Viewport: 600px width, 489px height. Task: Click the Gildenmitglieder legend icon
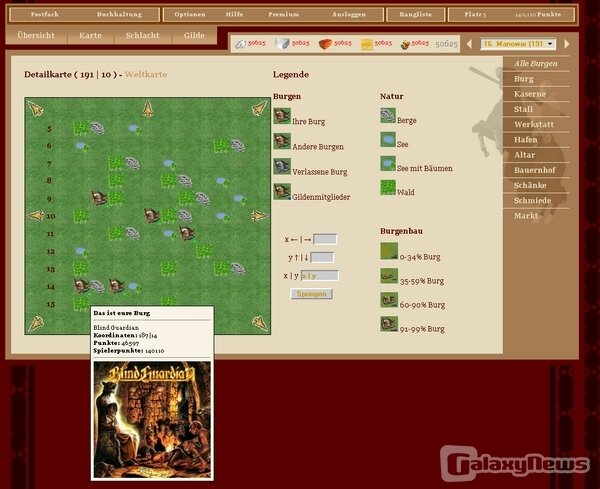pos(282,192)
